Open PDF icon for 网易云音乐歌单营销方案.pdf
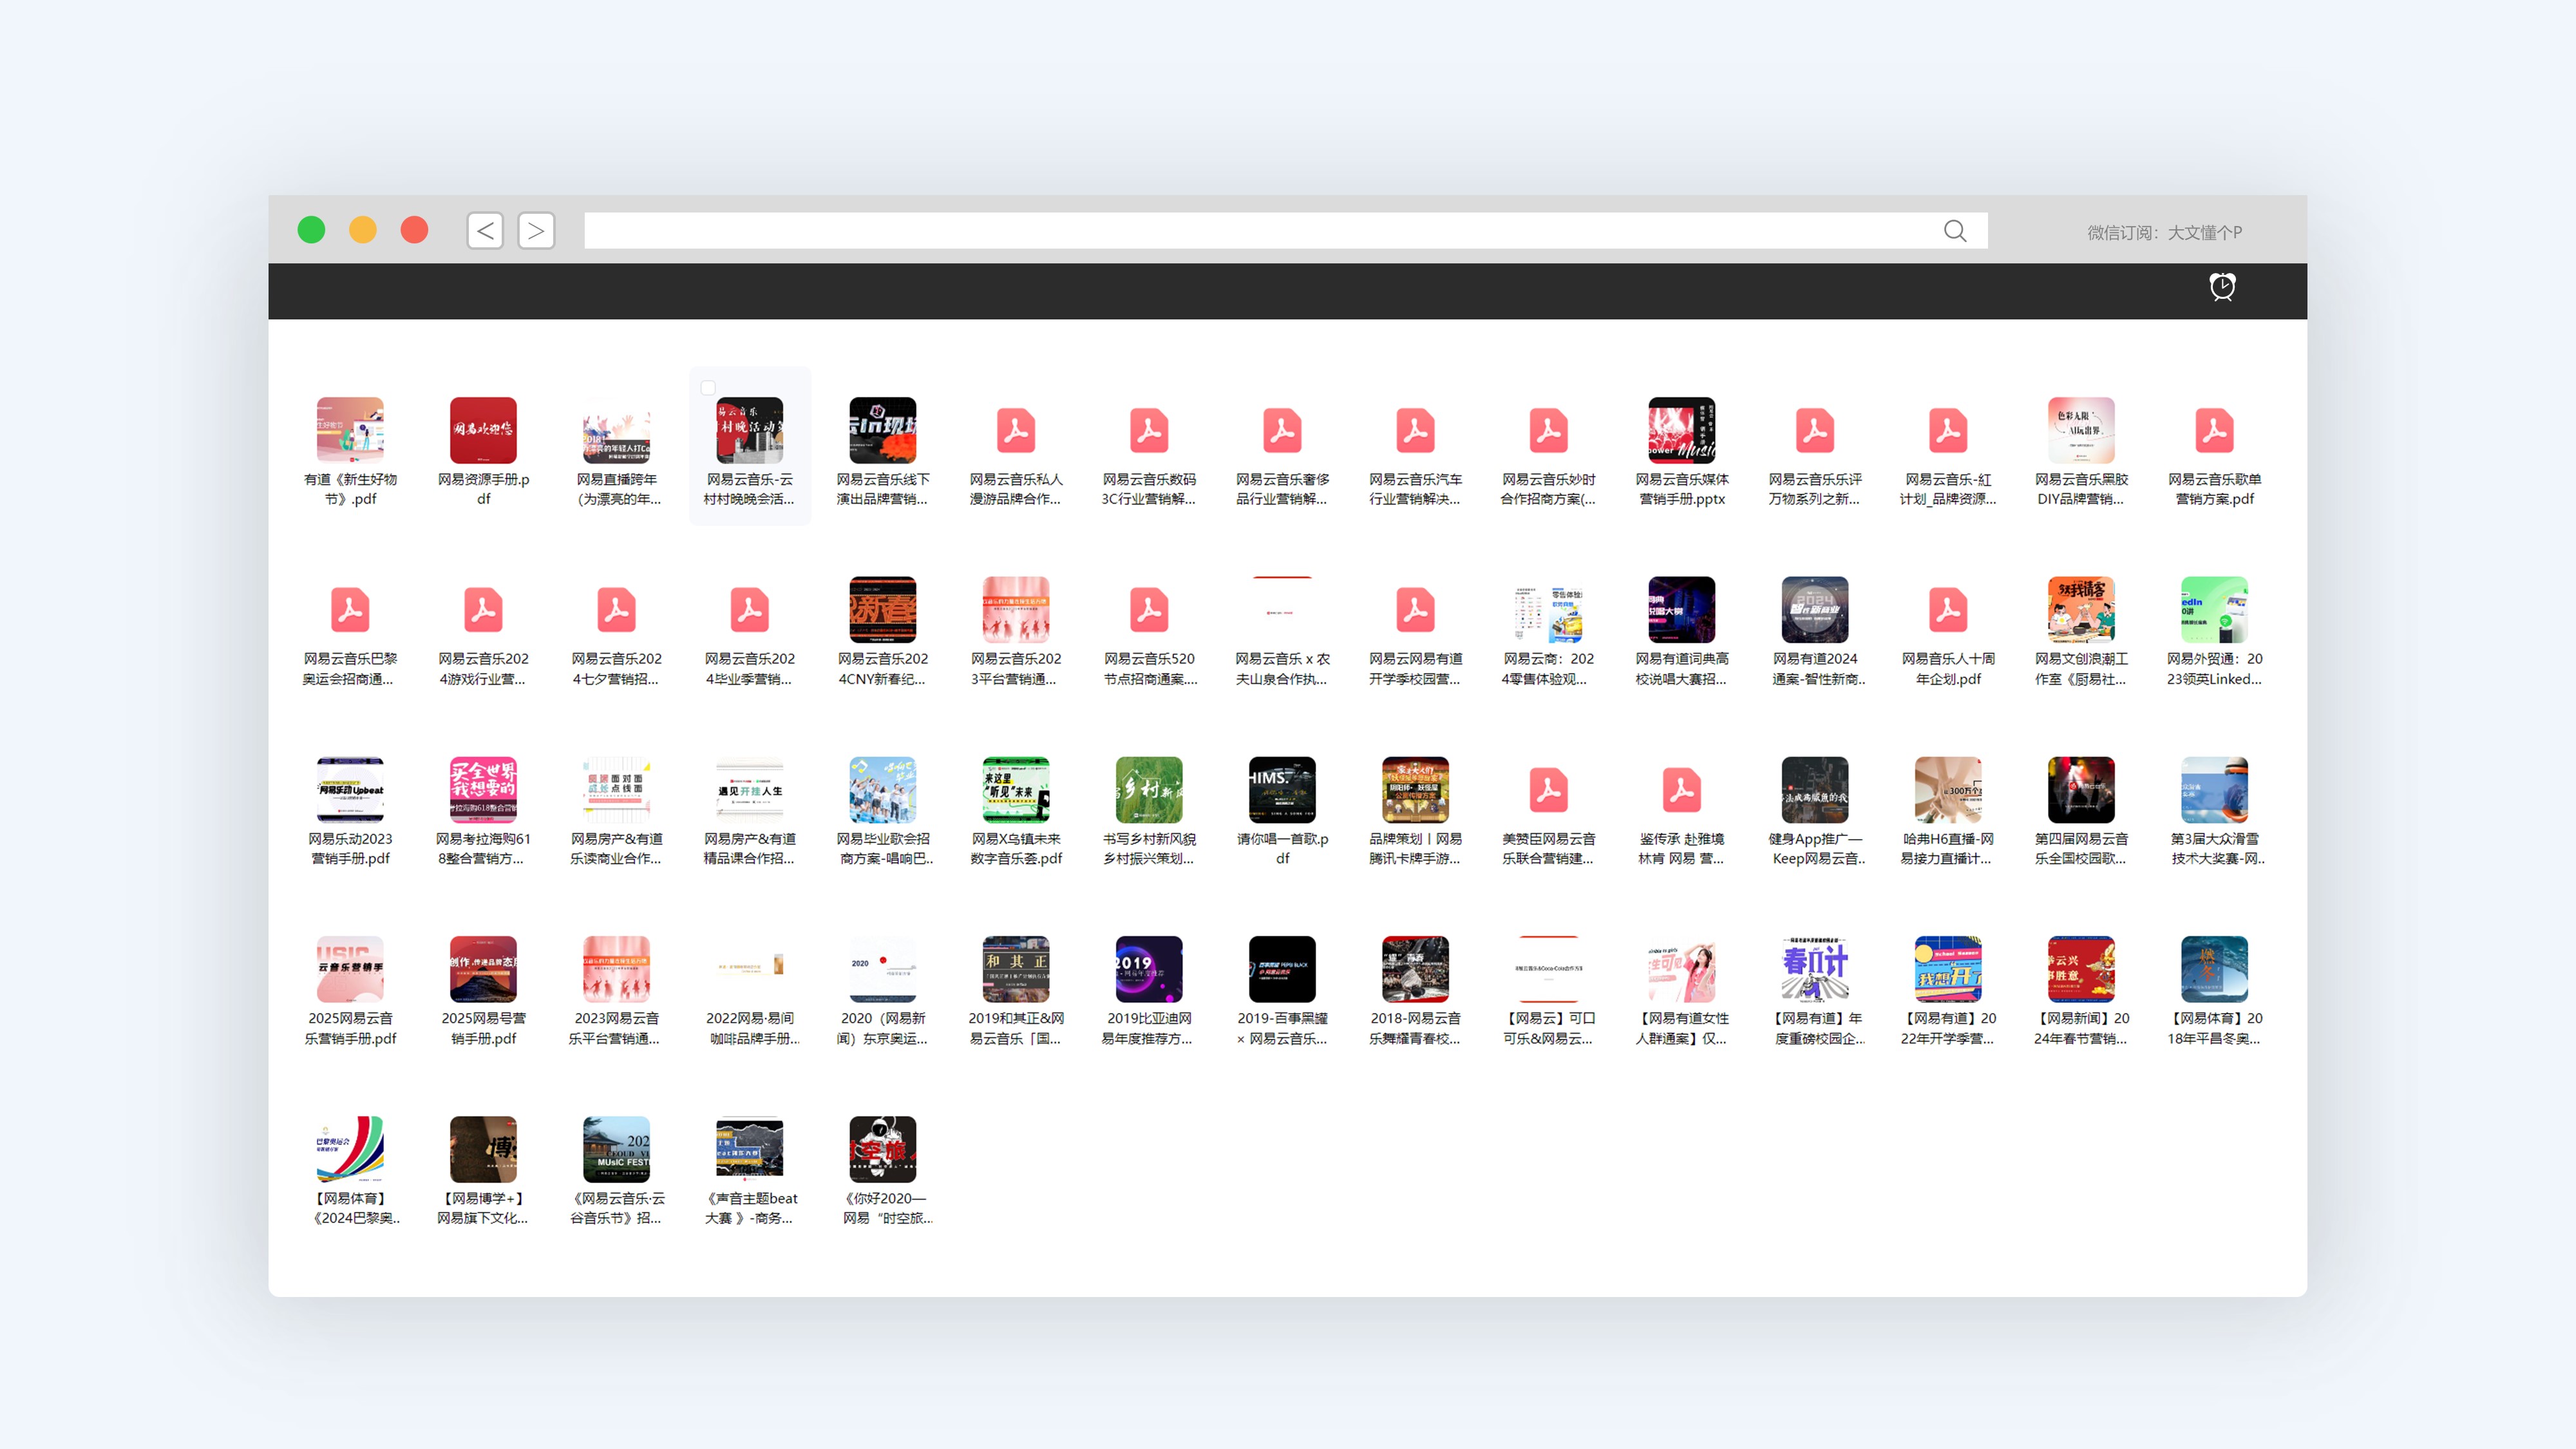2576x1449 pixels. click(x=2213, y=431)
